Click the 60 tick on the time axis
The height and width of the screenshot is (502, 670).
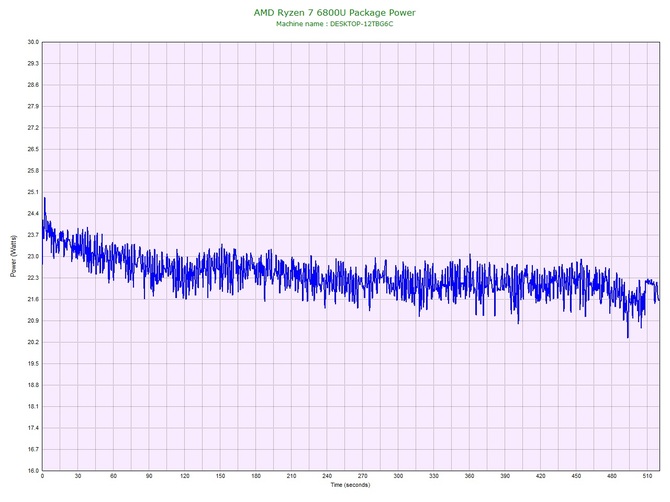[113, 476]
